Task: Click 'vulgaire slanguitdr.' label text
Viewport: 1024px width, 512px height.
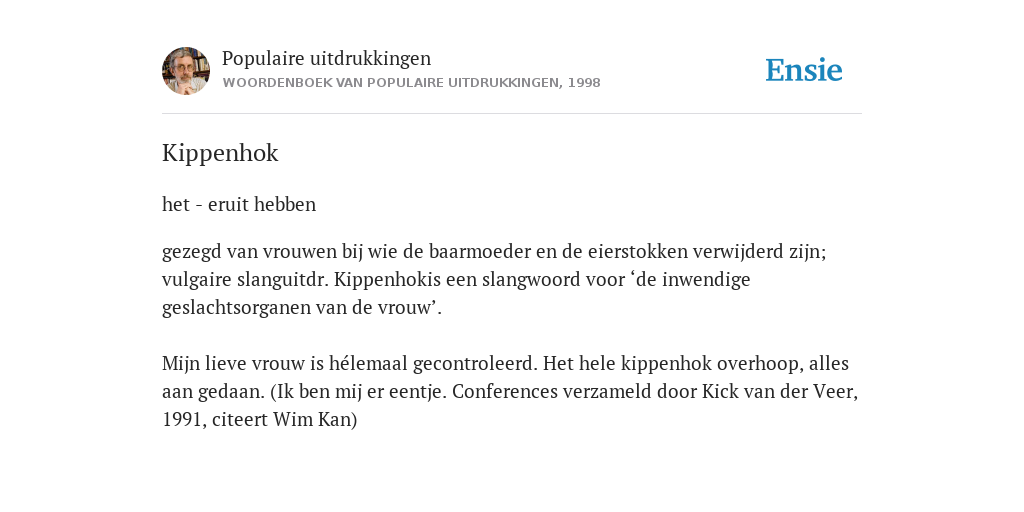Action: 246,280
